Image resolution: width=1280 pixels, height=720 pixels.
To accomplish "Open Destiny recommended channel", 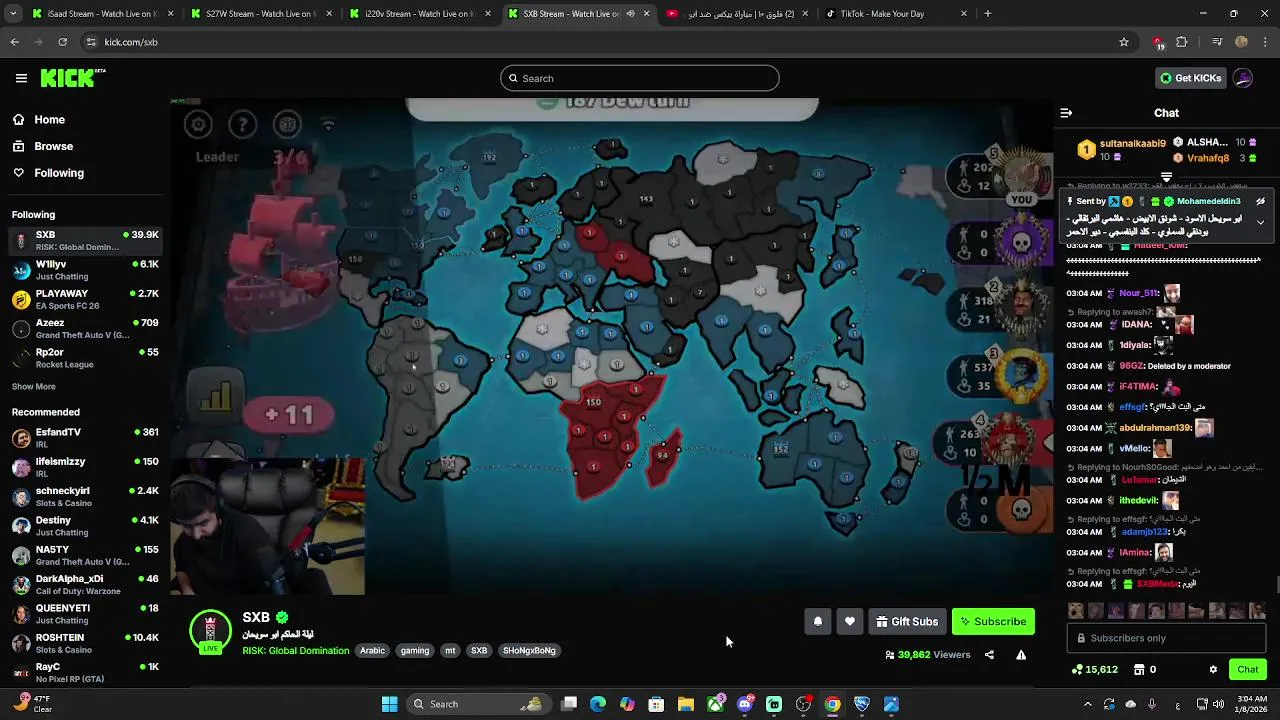I will point(85,526).
